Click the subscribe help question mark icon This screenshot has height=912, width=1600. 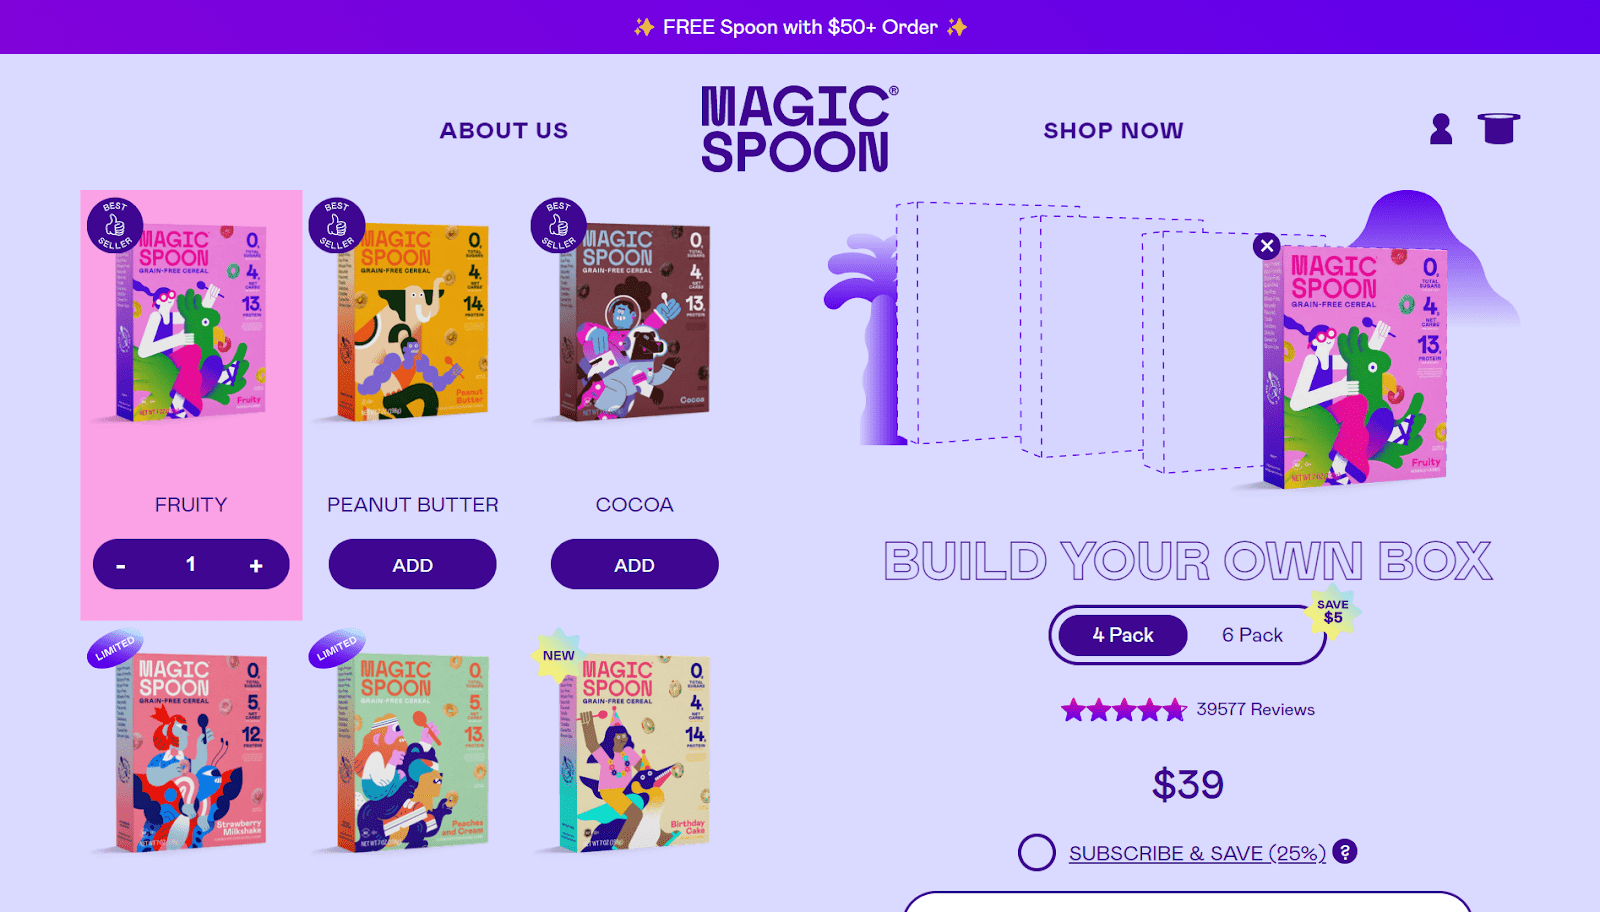[x=1345, y=851]
